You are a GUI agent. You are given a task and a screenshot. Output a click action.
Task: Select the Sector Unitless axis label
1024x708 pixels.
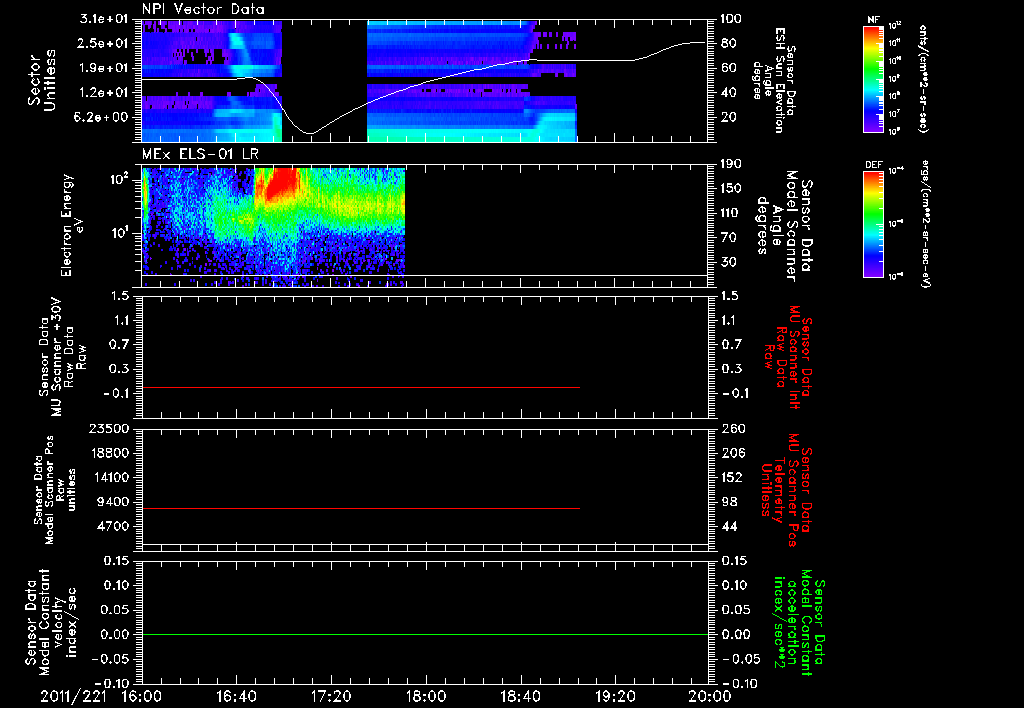(41, 80)
